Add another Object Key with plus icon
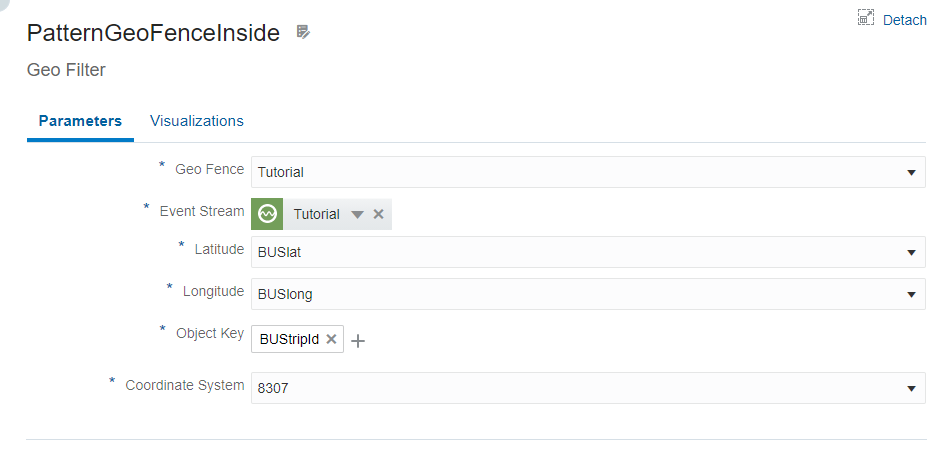The width and height of the screenshot is (941, 469). pos(358,341)
